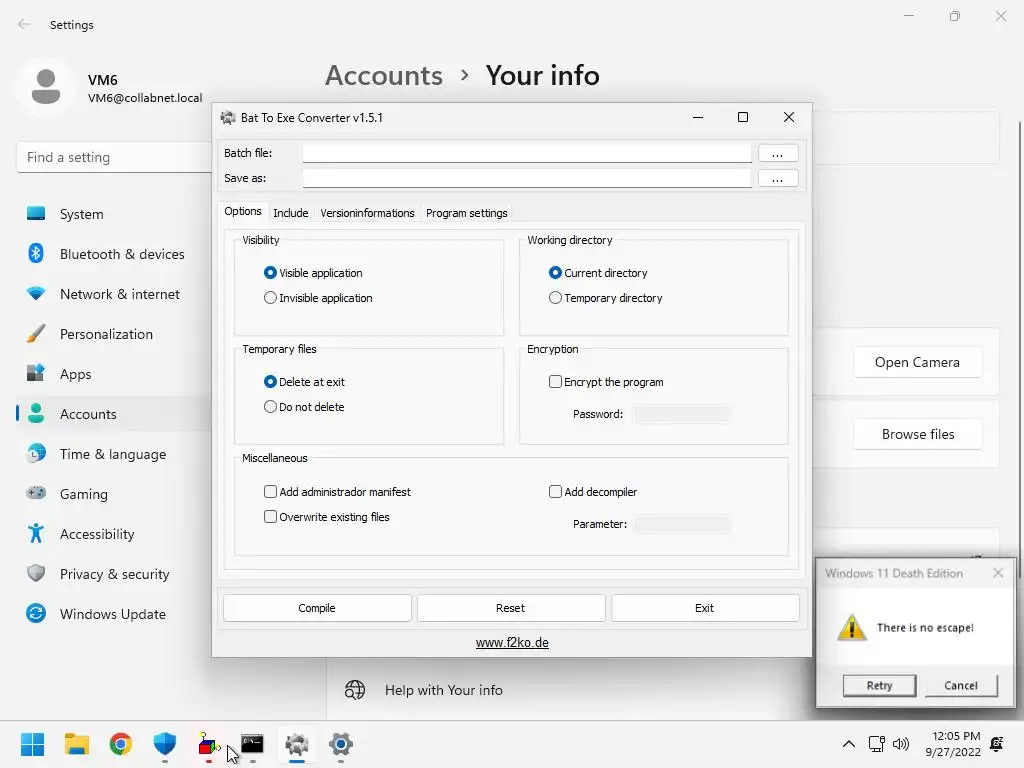1024x768 pixels.
Task: Switch to the Options tab
Action: click(242, 212)
